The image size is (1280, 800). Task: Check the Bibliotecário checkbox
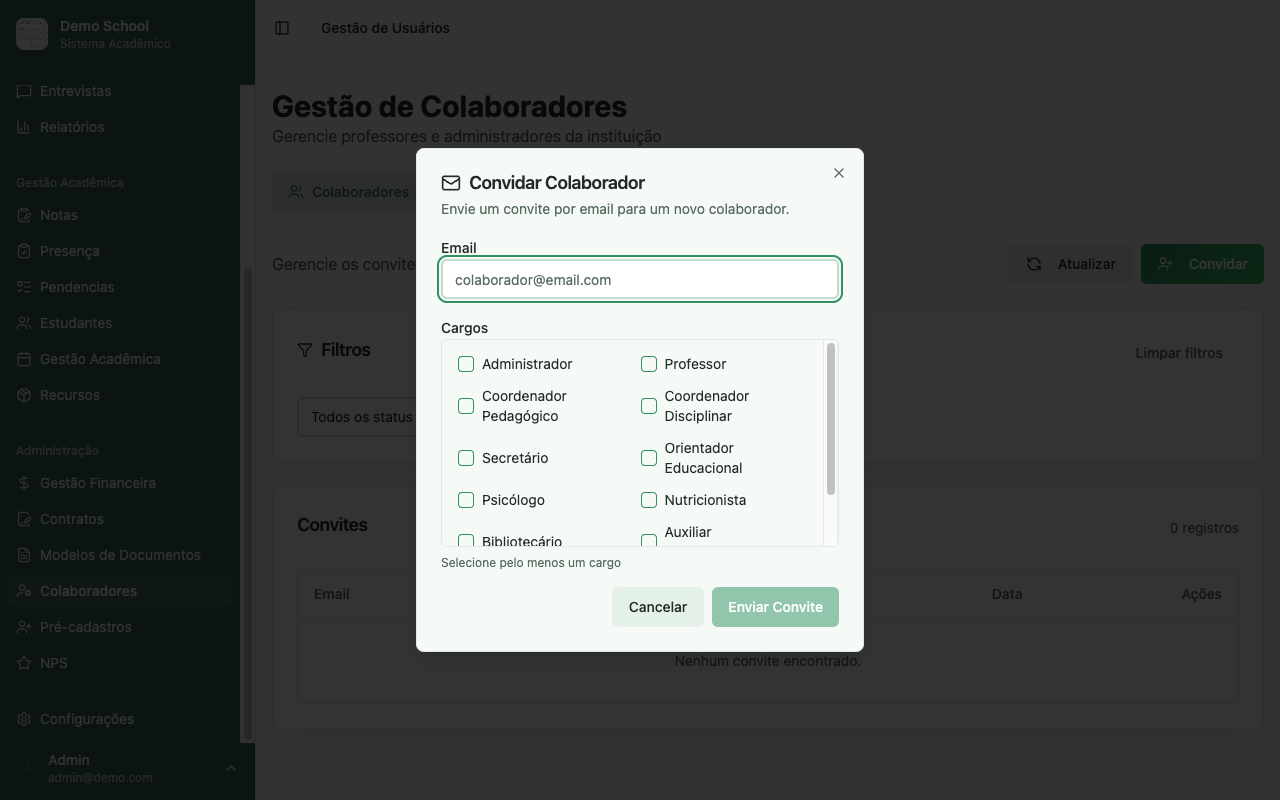click(x=466, y=541)
